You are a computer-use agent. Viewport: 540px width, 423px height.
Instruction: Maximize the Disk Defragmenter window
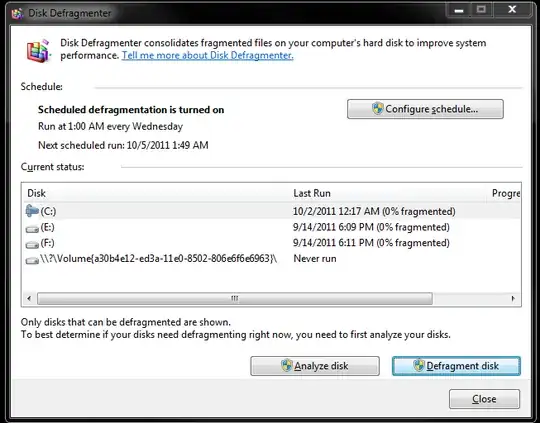point(481,10)
